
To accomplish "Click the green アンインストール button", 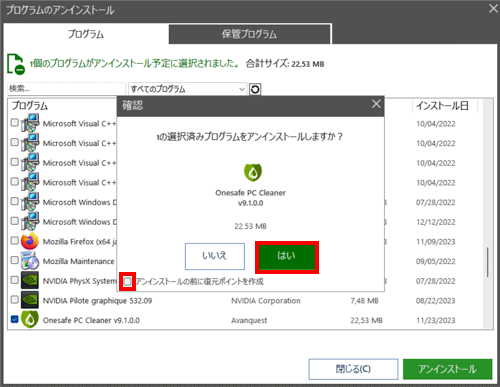I will coord(447,369).
